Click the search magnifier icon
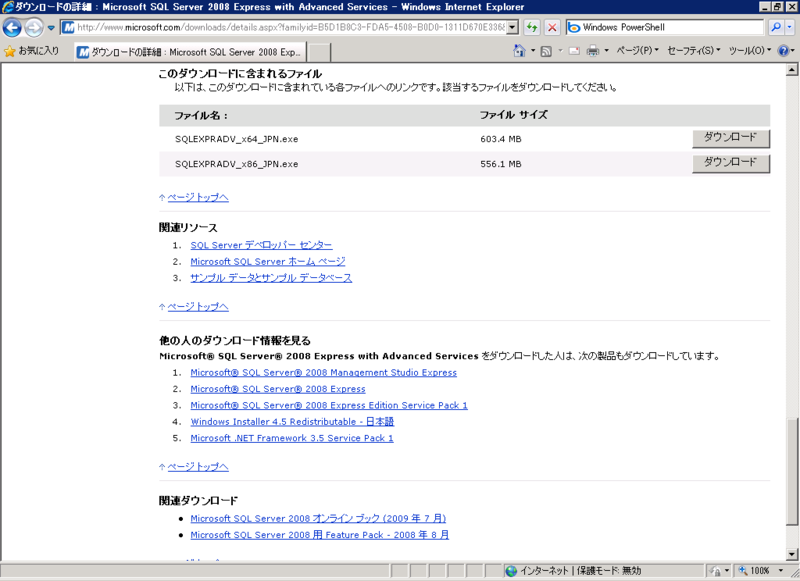800x581 pixels. (x=776, y=27)
